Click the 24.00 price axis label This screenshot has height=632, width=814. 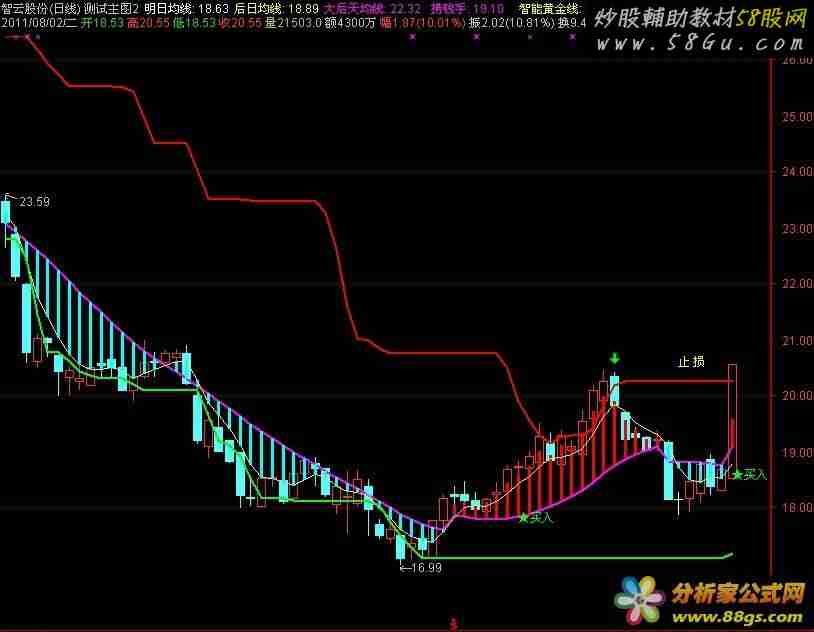coord(797,171)
